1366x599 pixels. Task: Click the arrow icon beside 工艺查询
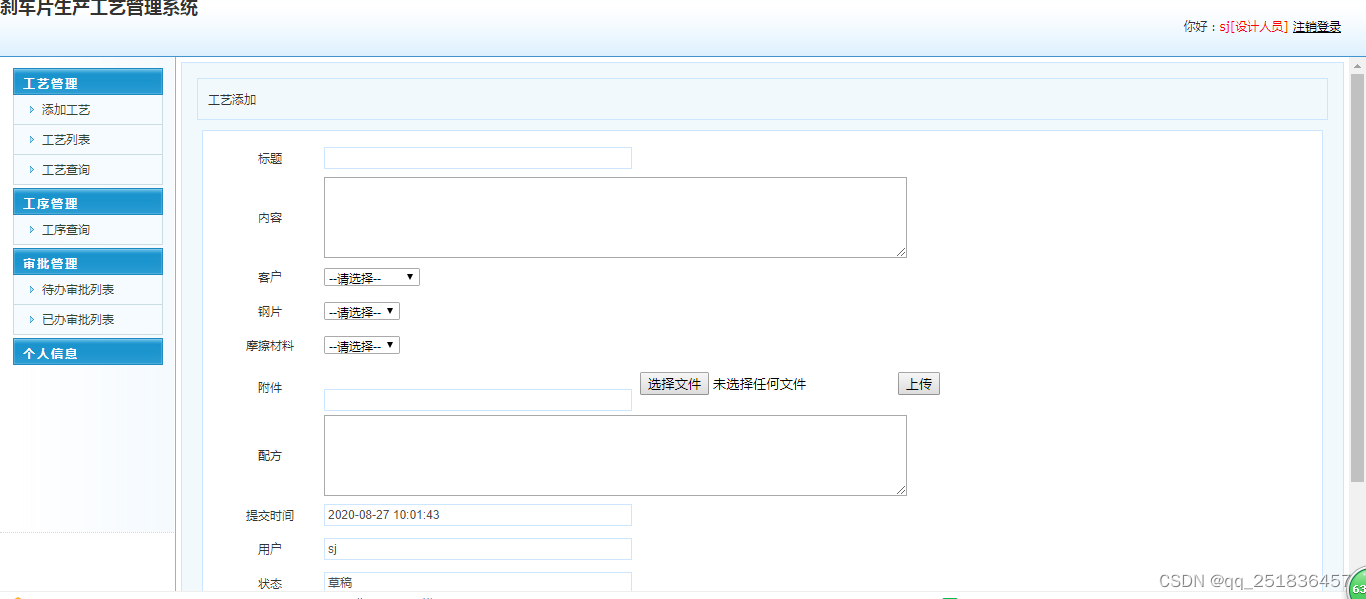(32, 170)
